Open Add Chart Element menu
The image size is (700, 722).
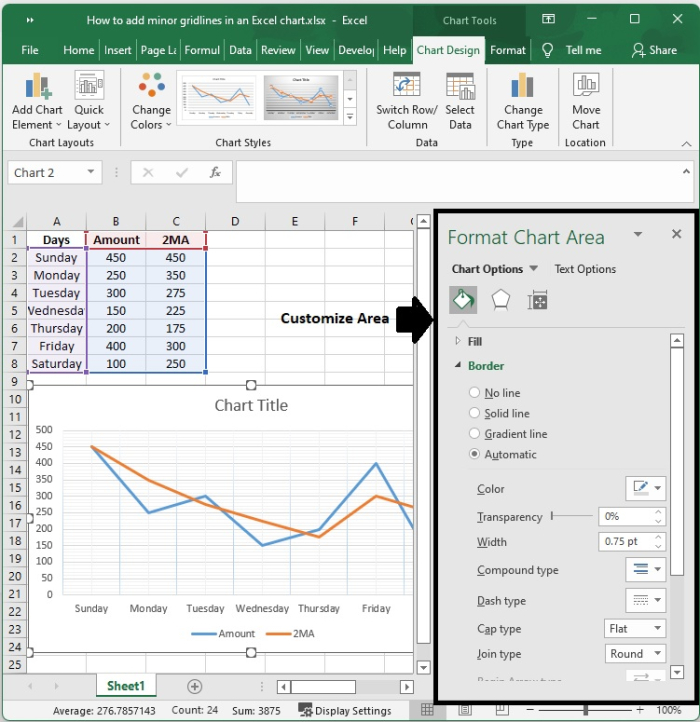37,102
